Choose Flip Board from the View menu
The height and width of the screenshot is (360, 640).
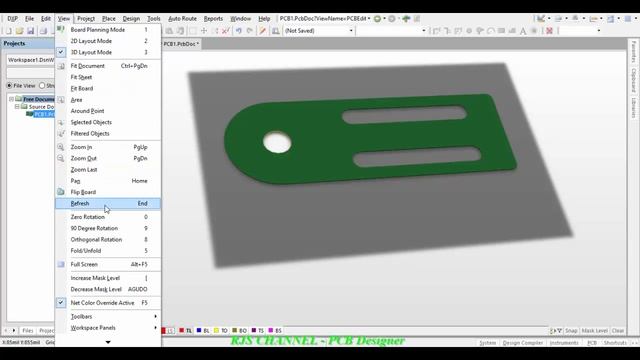108,192
